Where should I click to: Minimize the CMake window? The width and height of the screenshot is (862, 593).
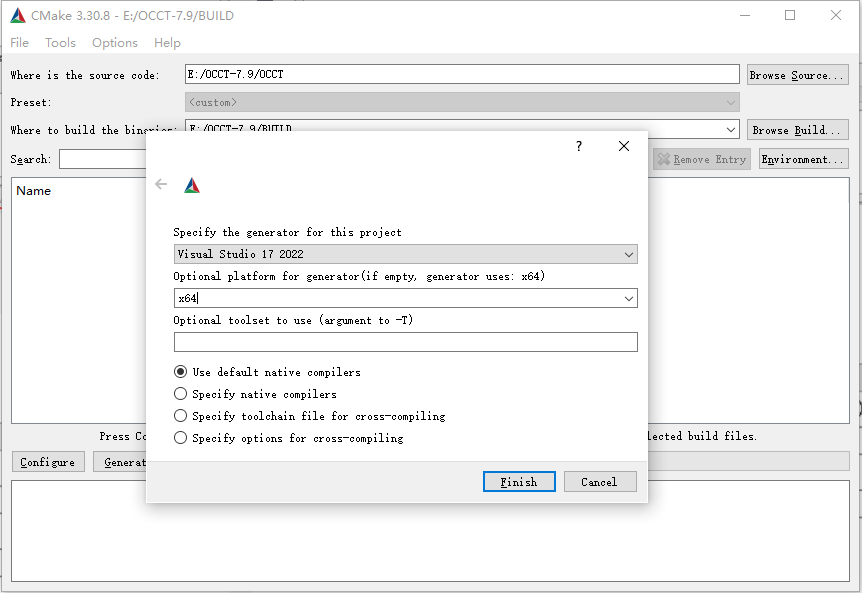pos(745,15)
